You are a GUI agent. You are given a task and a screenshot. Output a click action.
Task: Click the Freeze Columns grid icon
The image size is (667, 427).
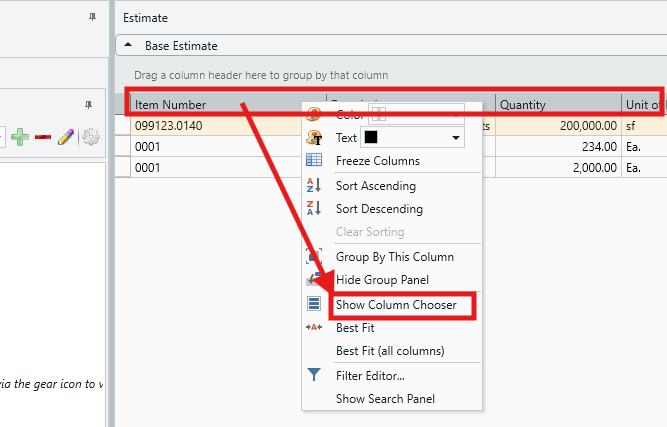pos(314,161)
